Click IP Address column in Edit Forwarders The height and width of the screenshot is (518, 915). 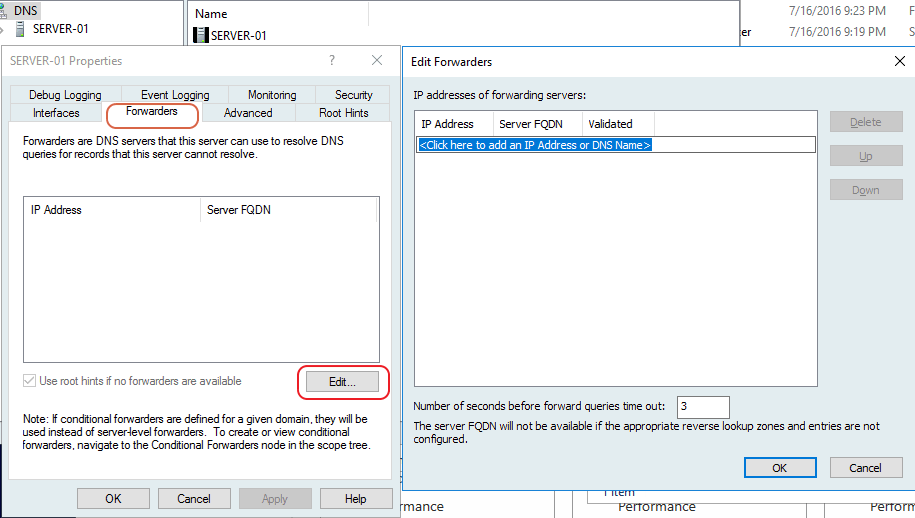(x=454, y=124)
